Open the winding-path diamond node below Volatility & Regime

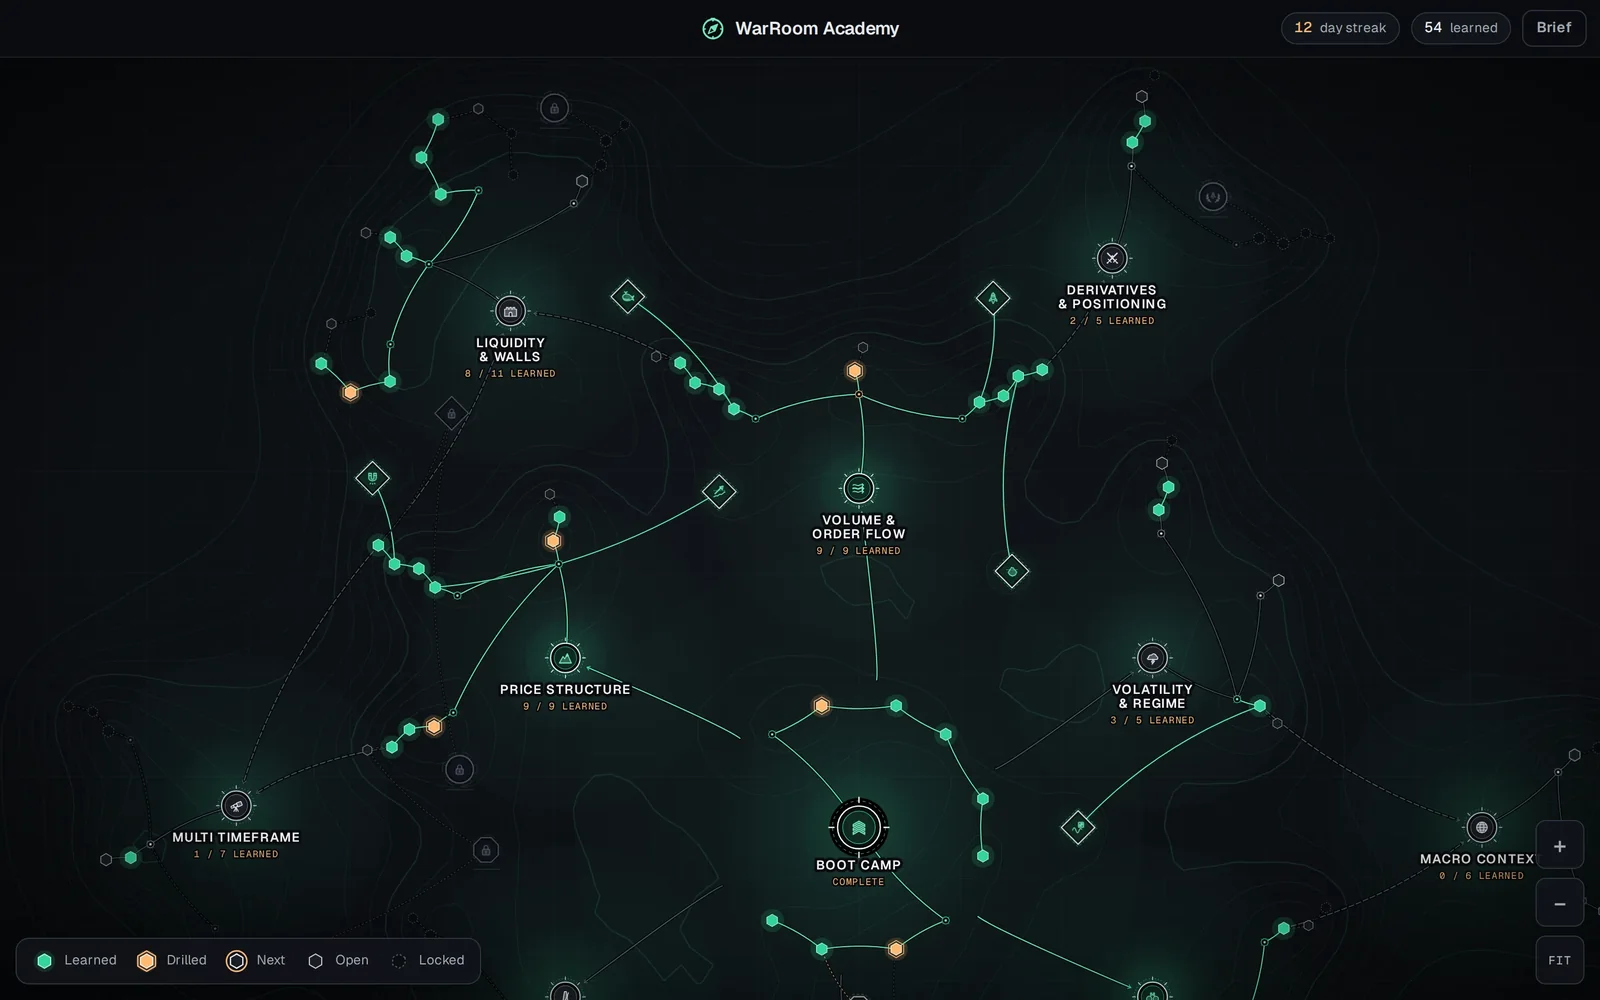point(1078,827)
